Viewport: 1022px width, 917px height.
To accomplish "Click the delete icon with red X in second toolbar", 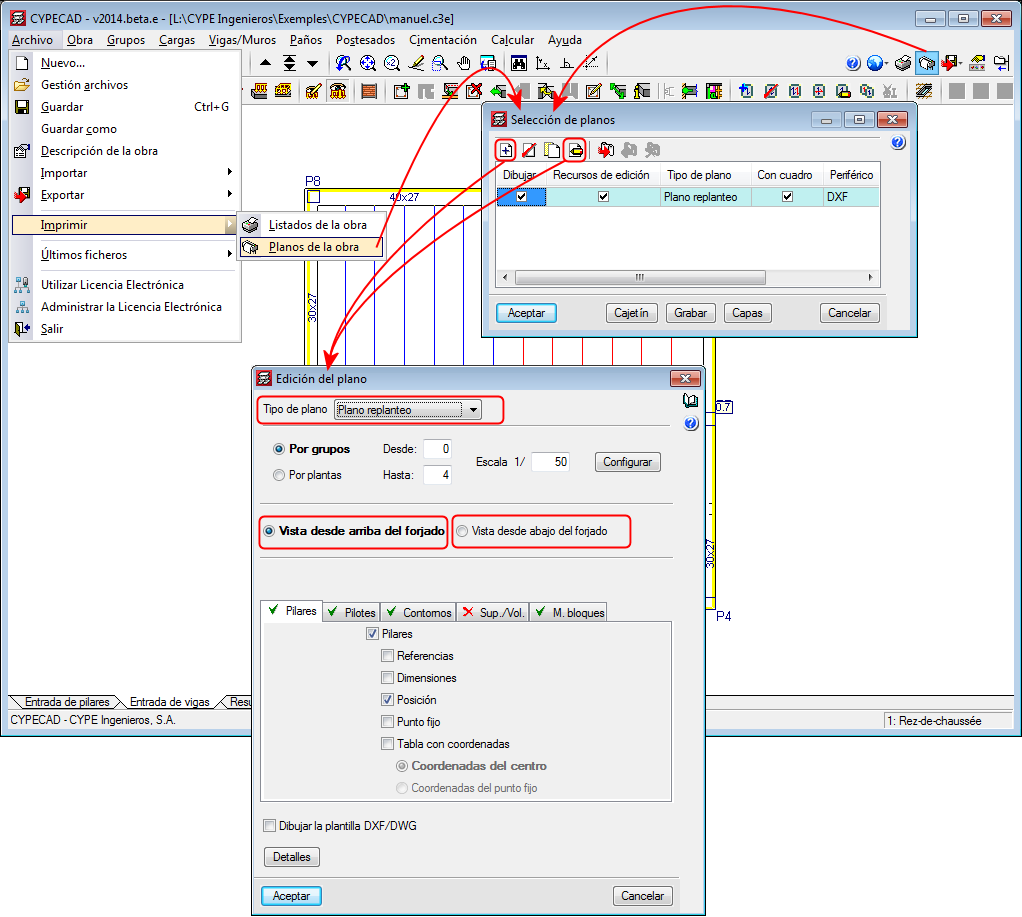I will point(474,91).
